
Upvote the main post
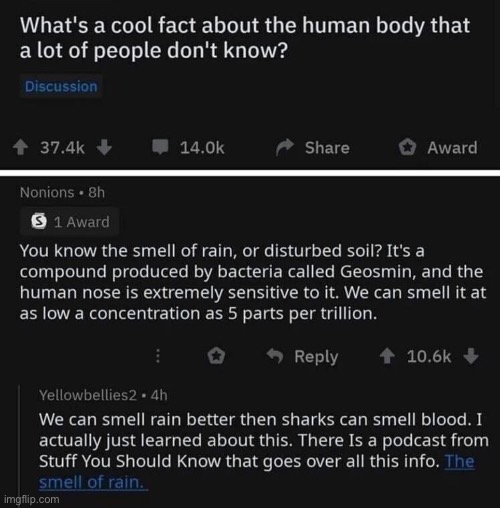coord(21,147)
